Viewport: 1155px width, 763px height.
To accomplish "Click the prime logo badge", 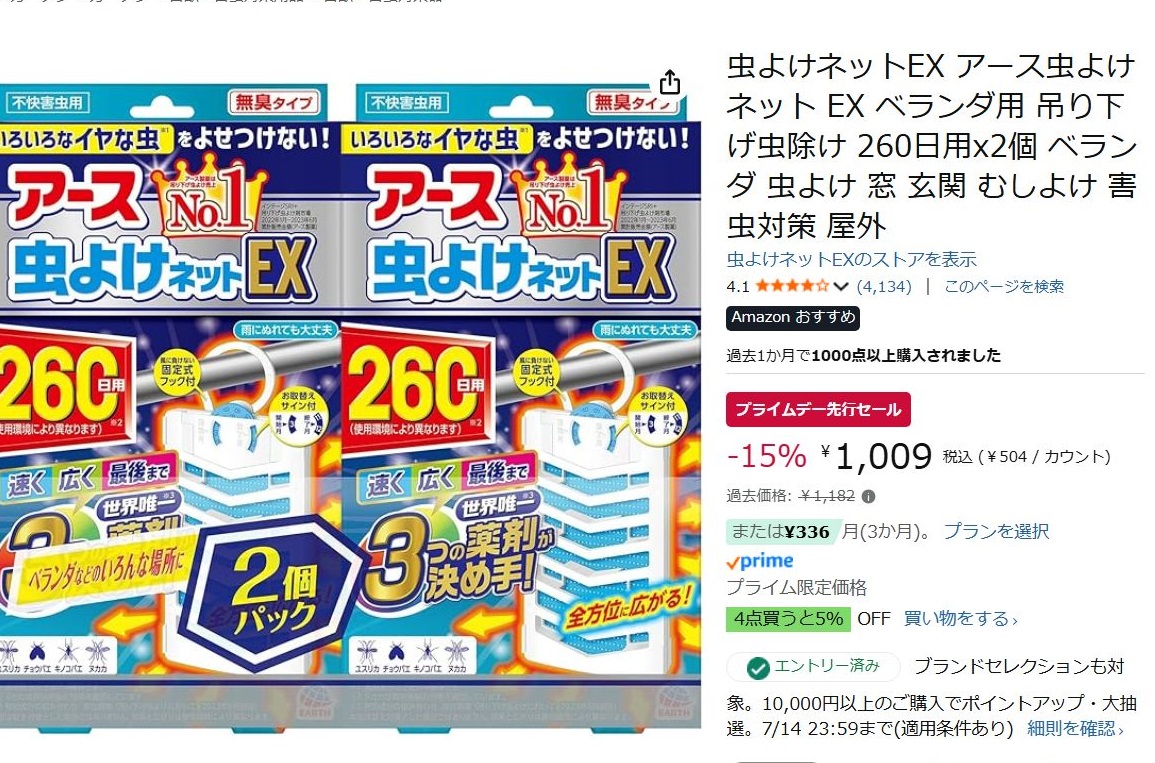I will tap(759, 561).
